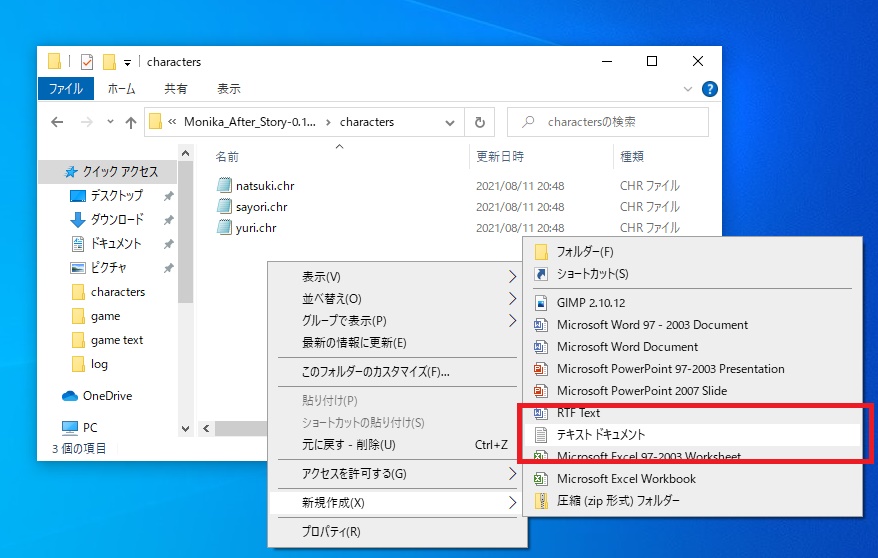Open the game text folder in sidebar

tap(117, 340)
